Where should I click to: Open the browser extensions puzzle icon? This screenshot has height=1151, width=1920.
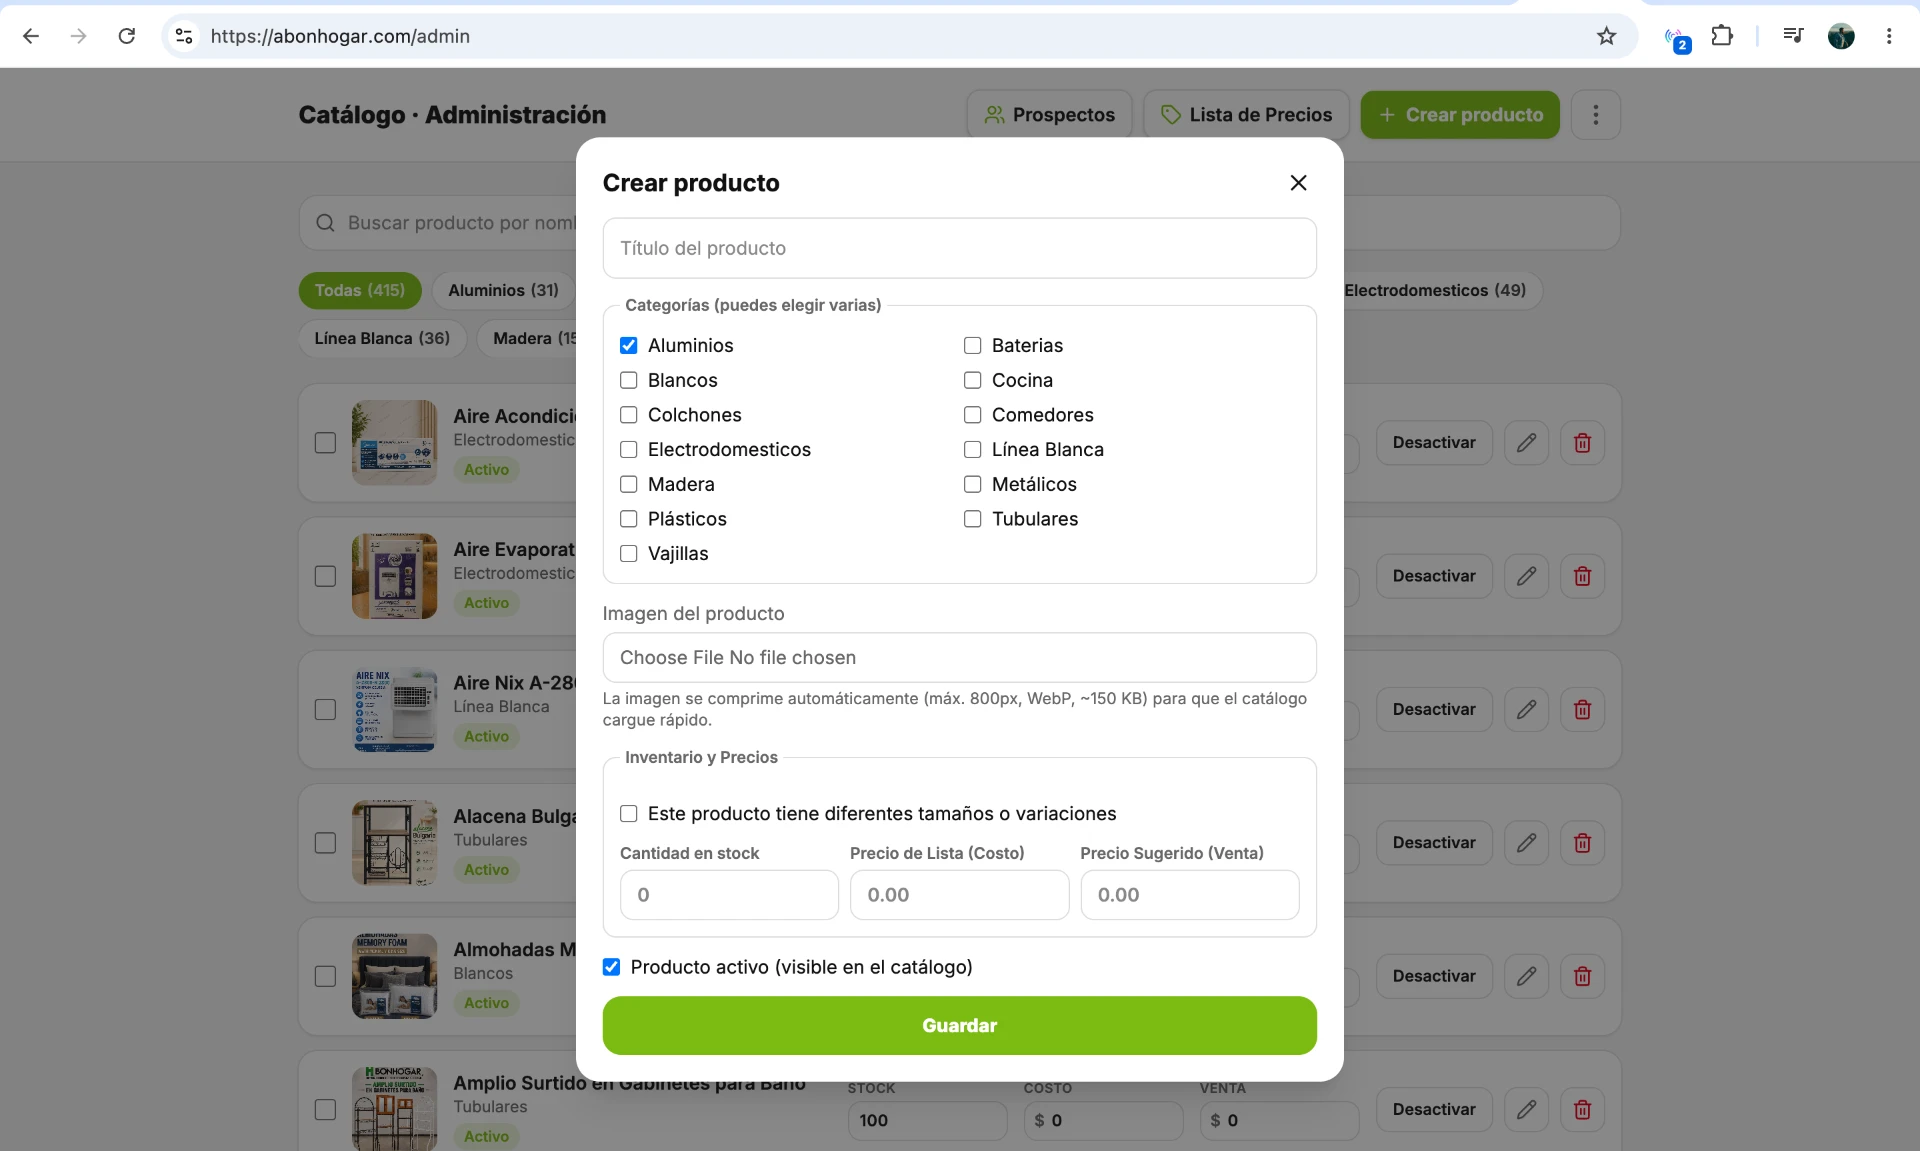[1722, 36]
